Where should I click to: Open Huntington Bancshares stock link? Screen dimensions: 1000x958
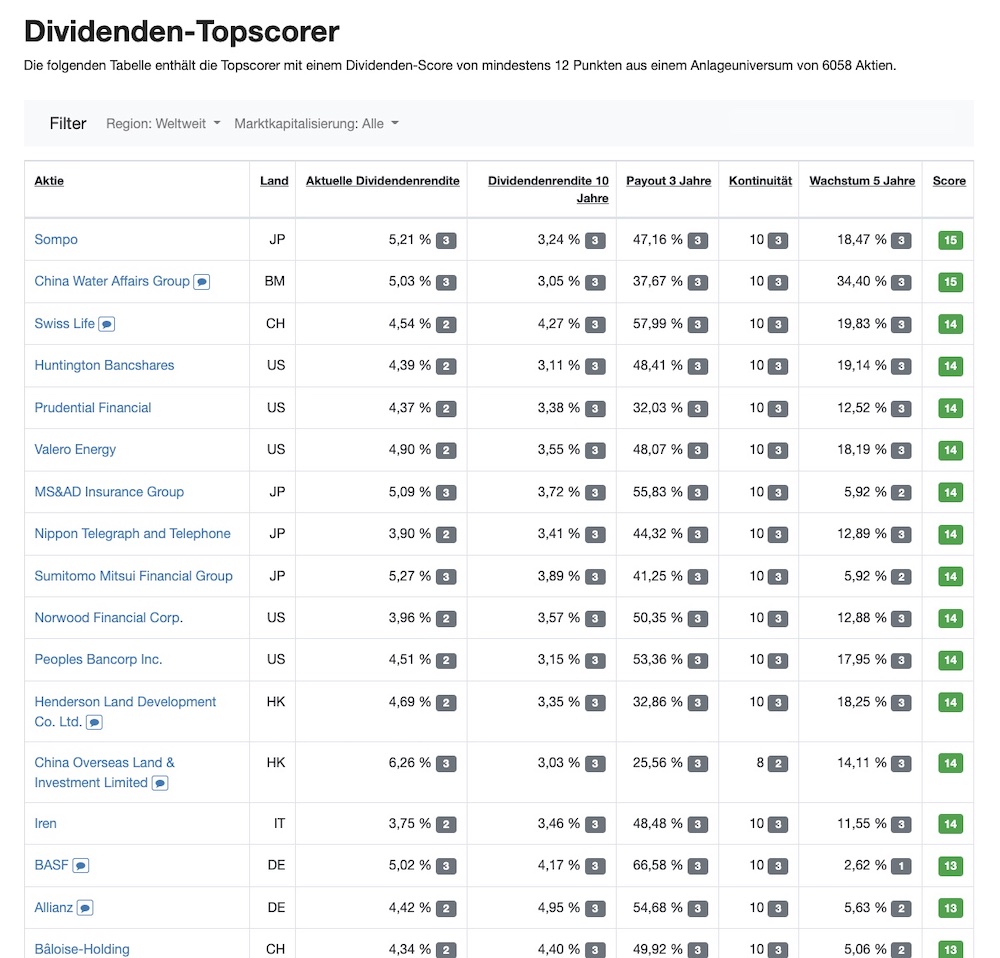pyautogui.click(x=104, y=365)
